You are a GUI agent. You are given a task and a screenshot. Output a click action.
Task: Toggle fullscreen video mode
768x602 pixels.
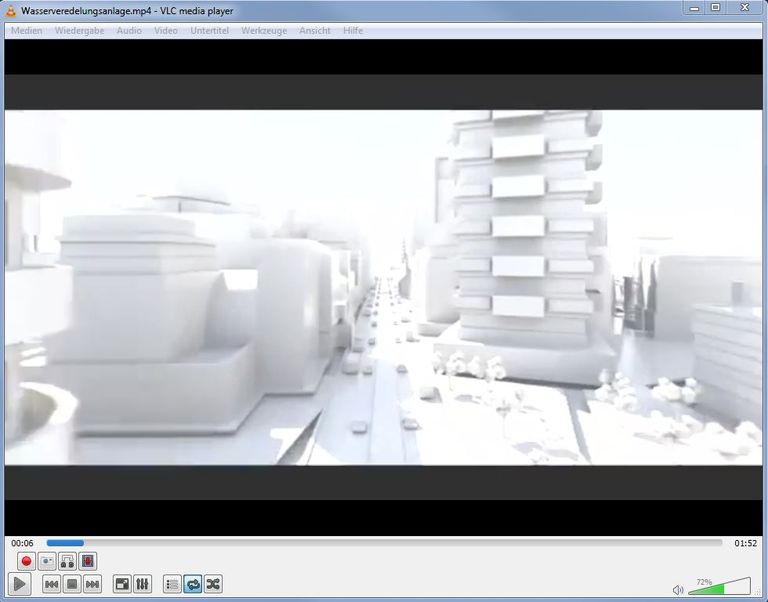(122, 584)
